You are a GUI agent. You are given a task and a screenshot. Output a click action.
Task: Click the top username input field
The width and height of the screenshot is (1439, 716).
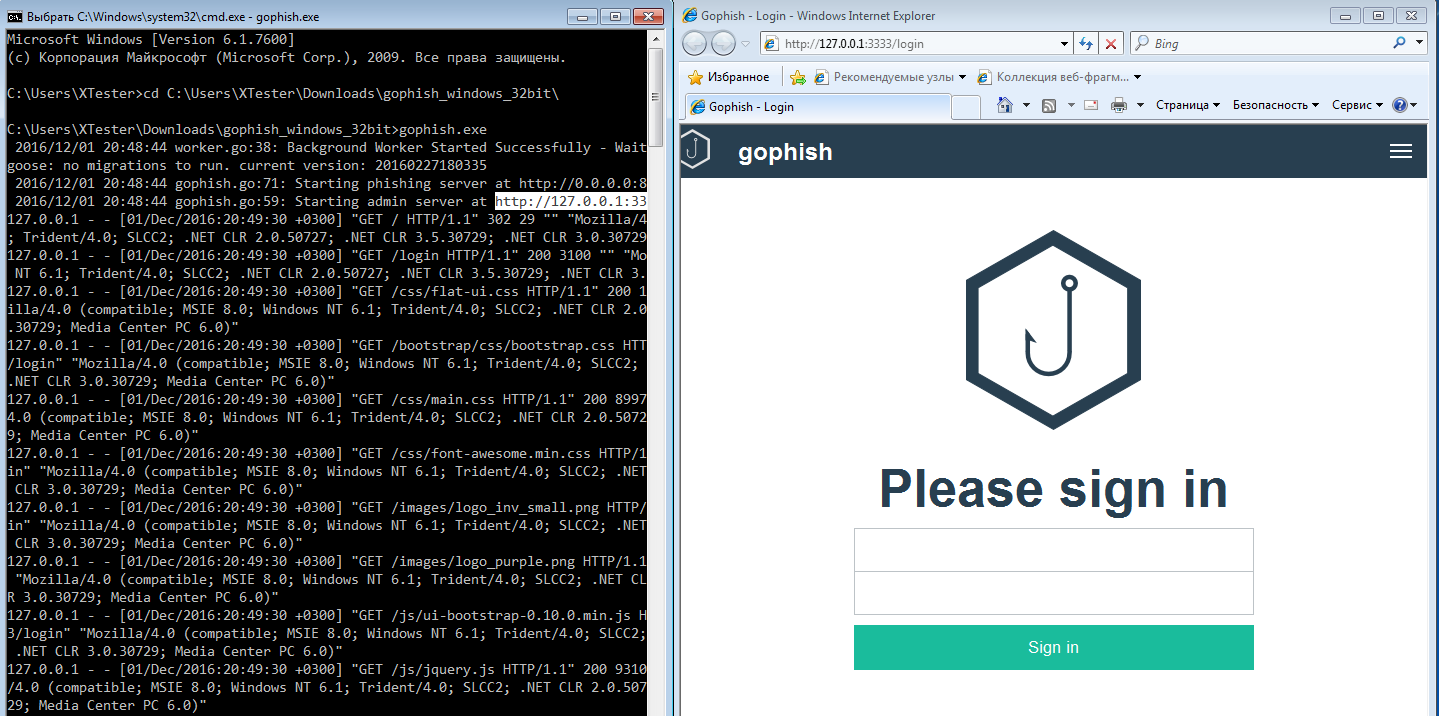1053,550
